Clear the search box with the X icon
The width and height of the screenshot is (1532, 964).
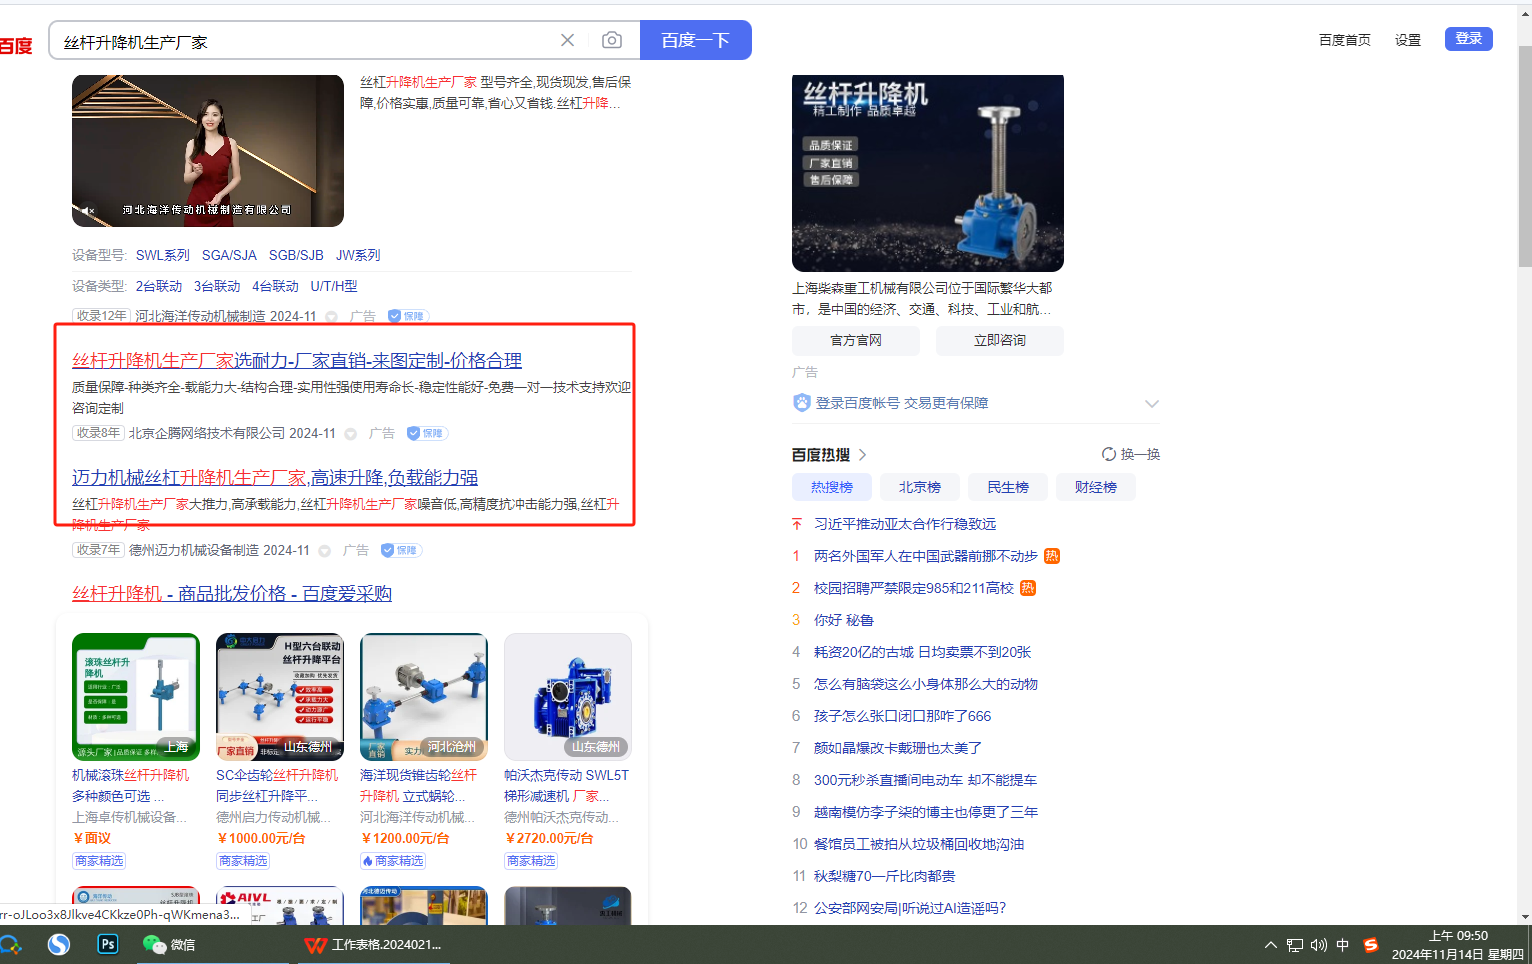(567, 40)
